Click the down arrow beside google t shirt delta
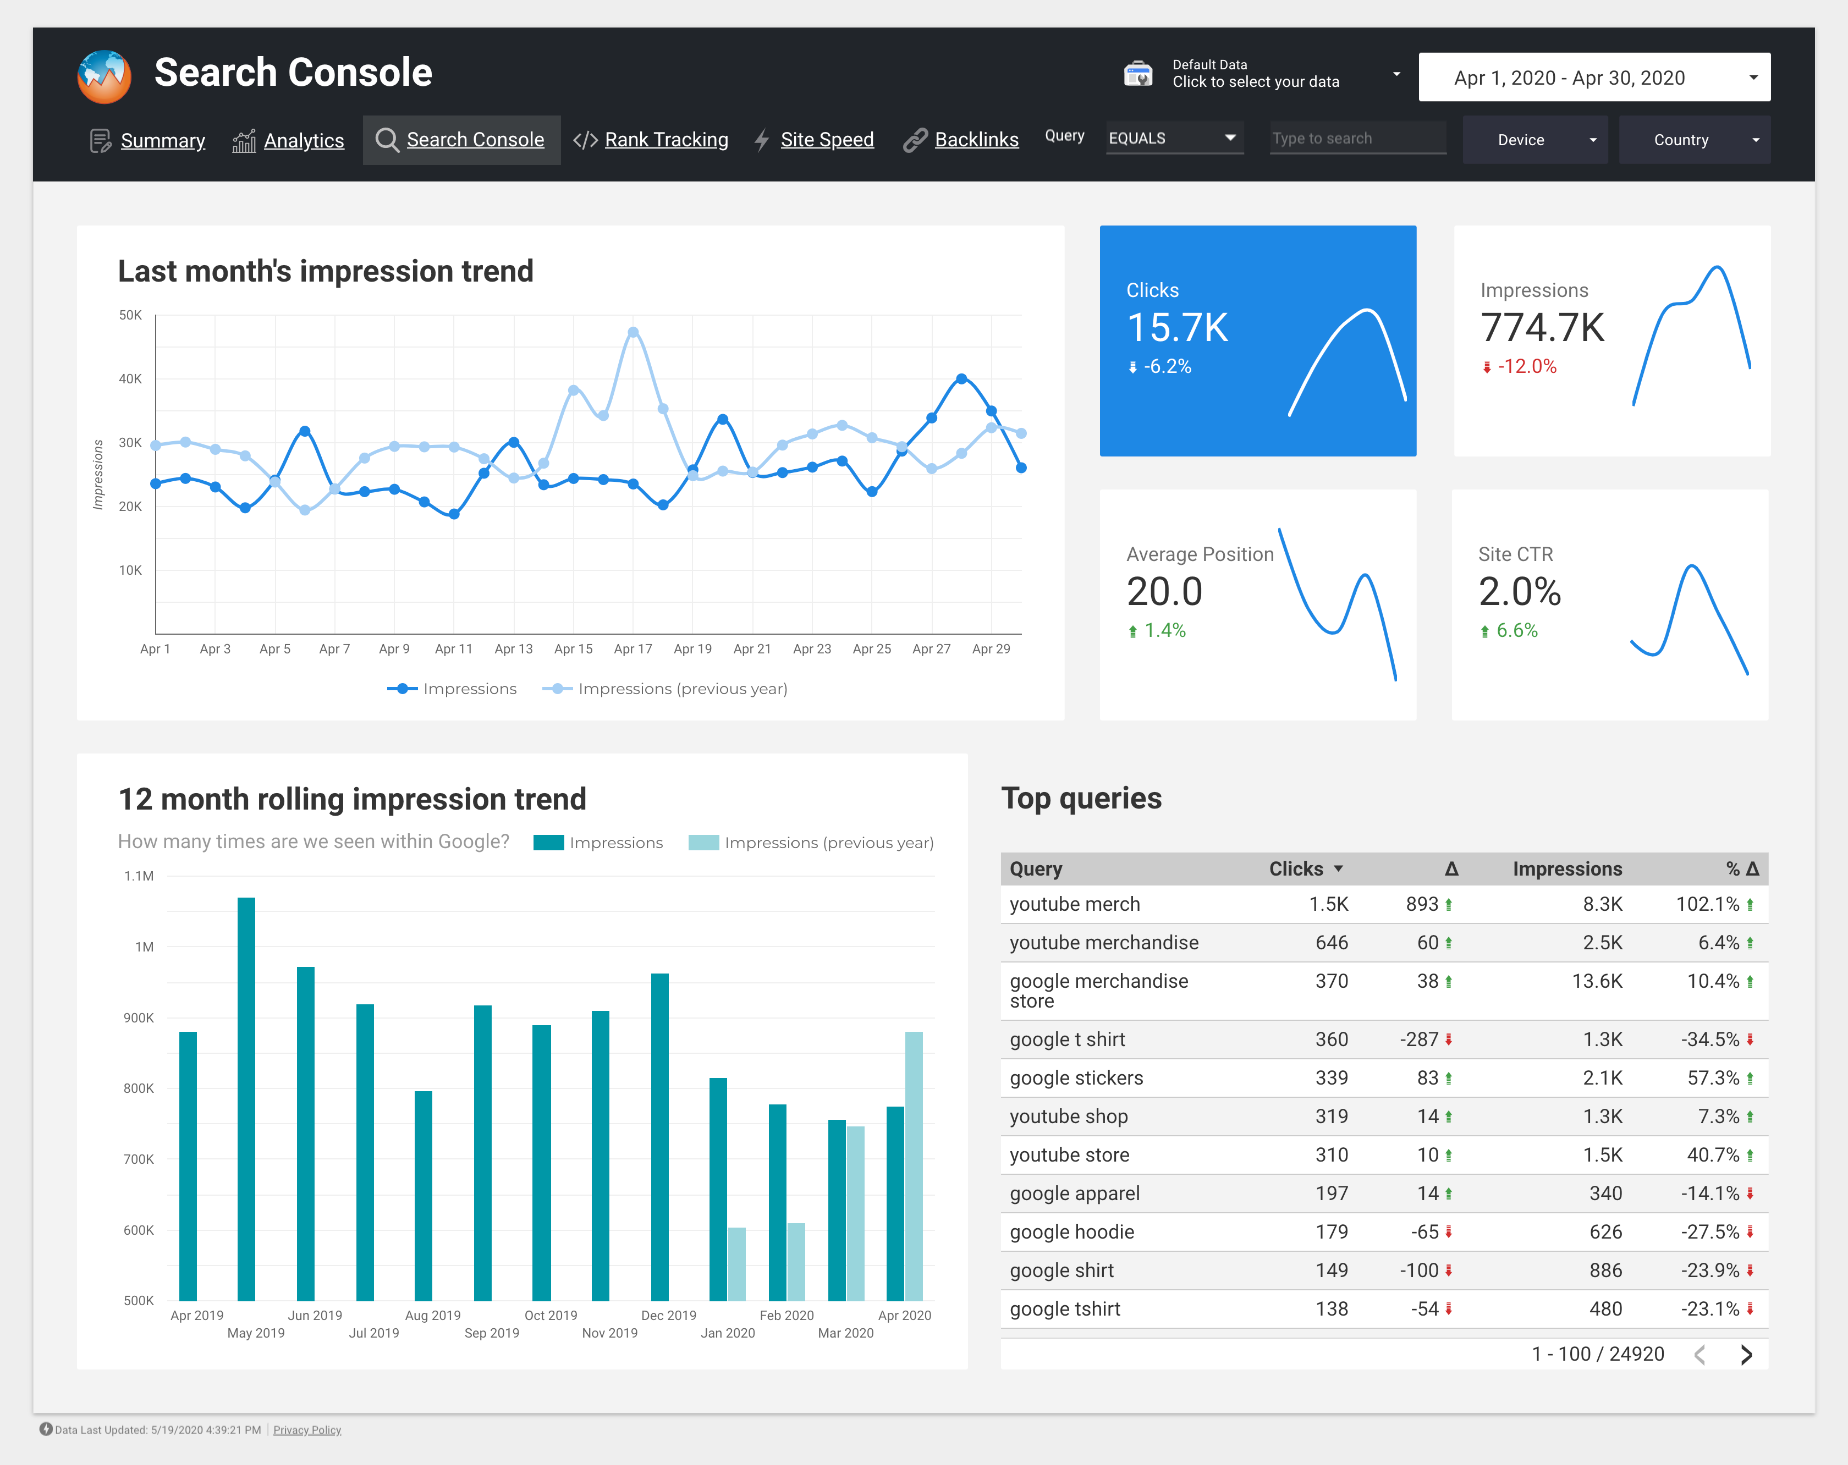Image resolution: width=1848 pixels, height=1465 pixels. (x=1448, y=1040)
